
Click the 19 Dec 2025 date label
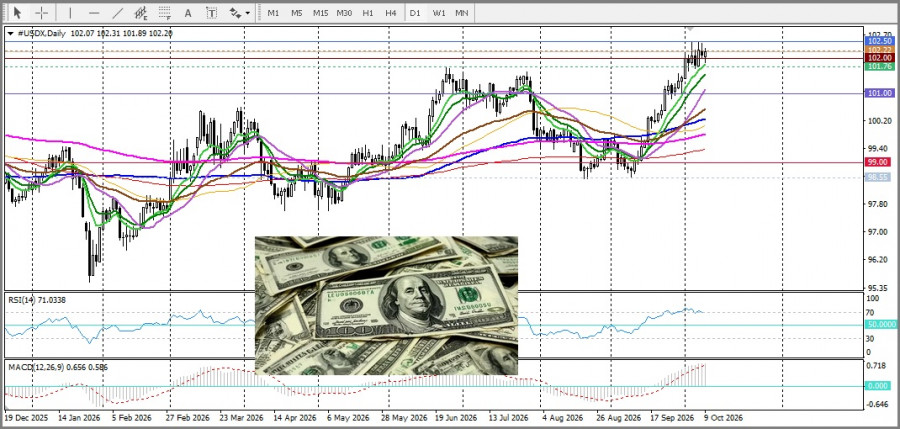(x=27, y=418)
